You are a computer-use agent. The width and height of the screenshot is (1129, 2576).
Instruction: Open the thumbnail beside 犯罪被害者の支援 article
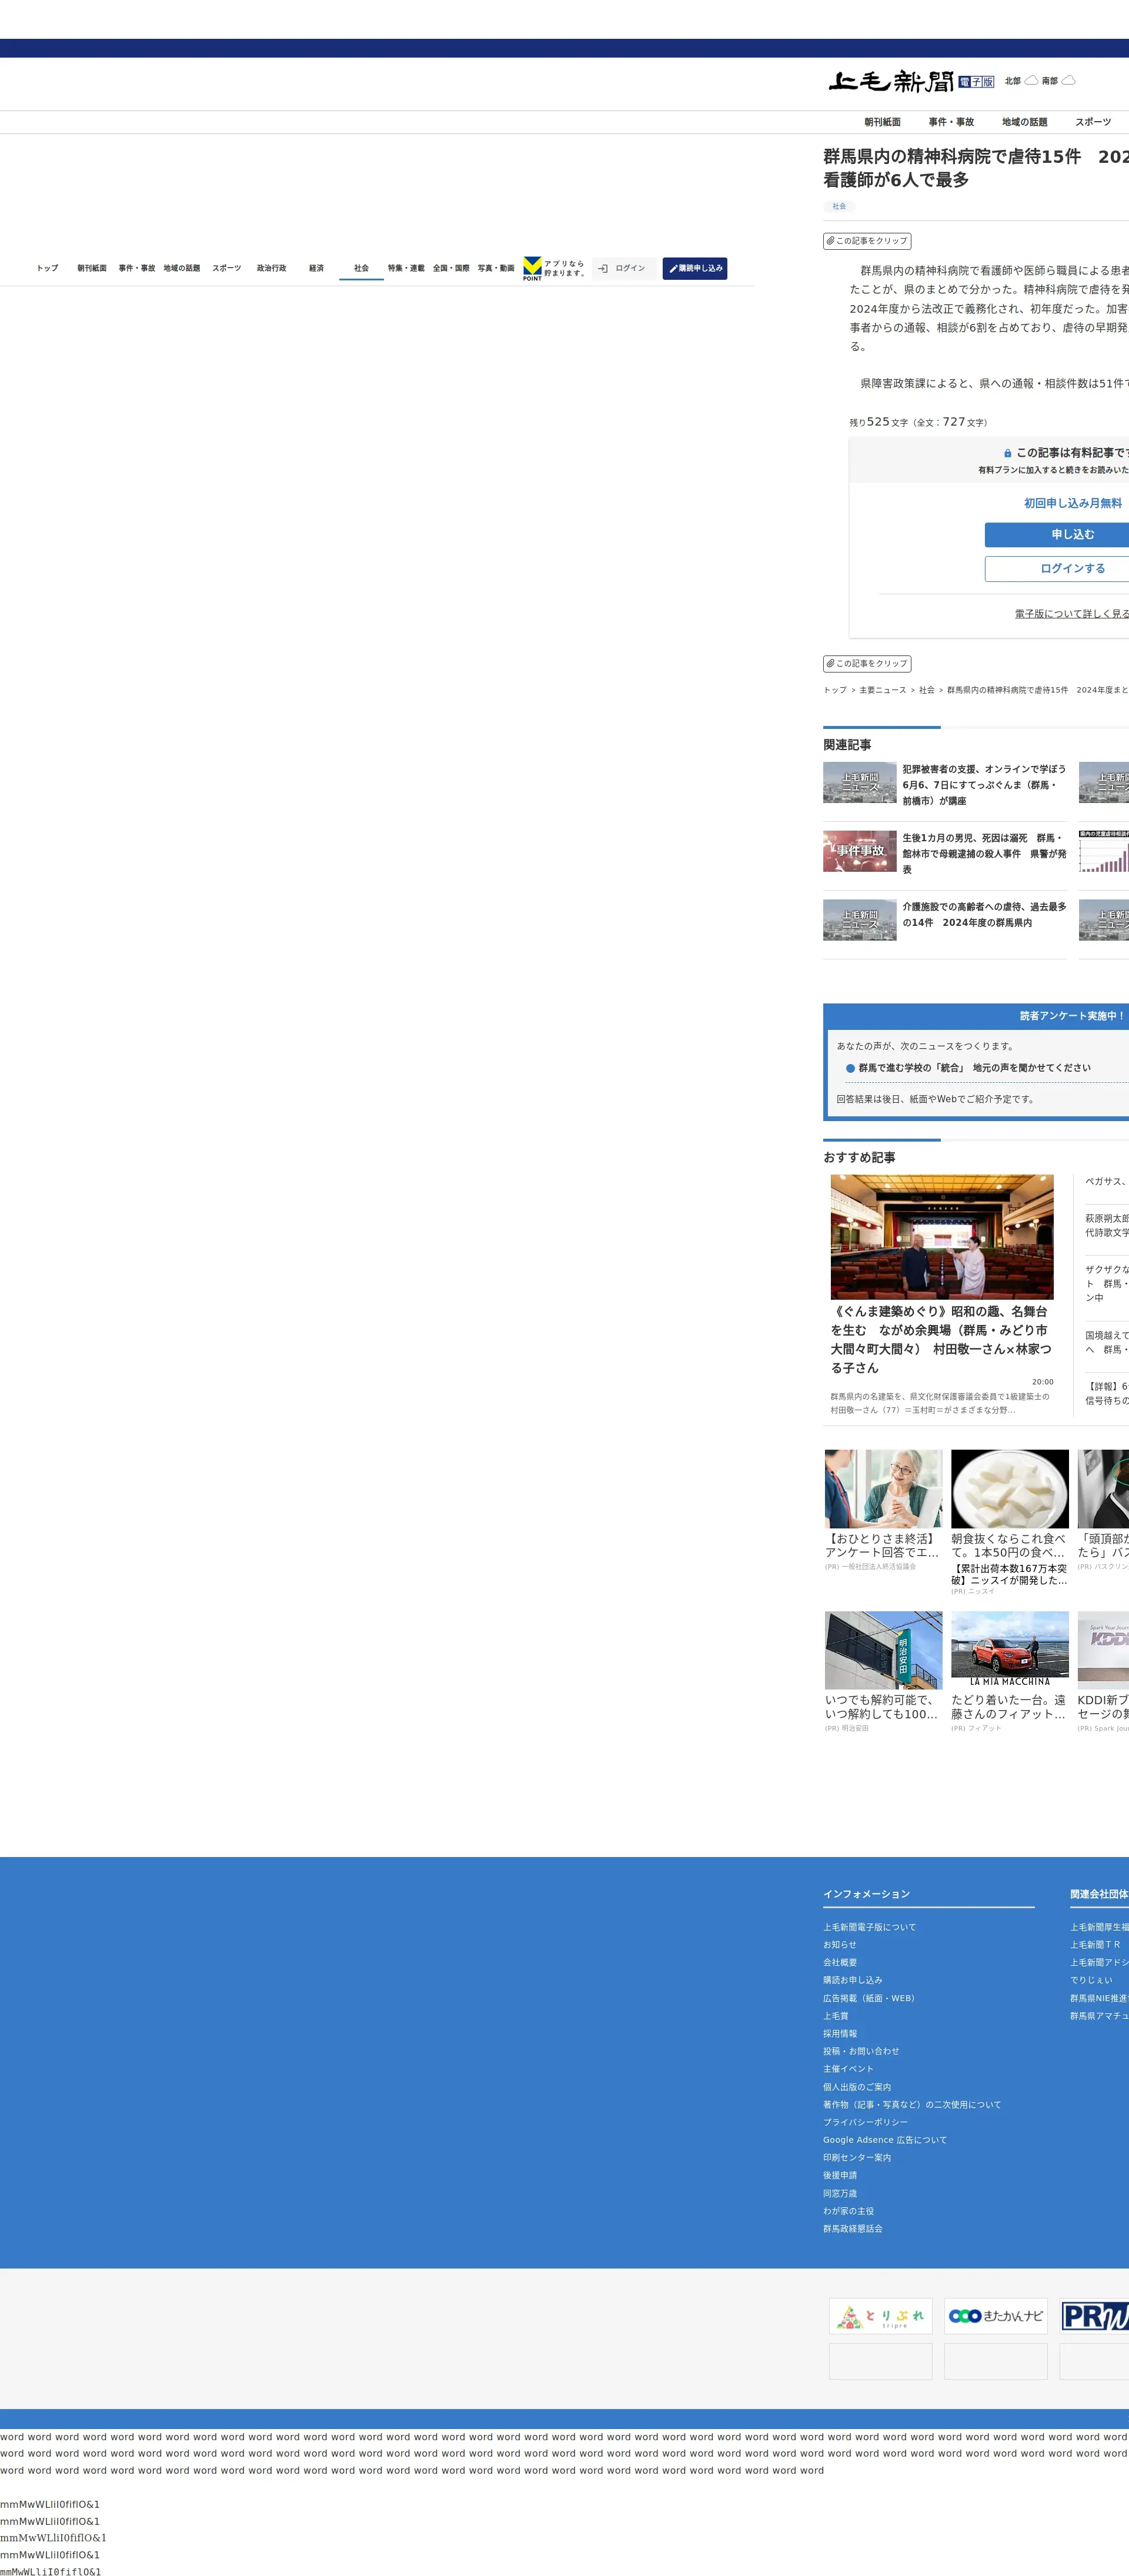pos(860,783)
